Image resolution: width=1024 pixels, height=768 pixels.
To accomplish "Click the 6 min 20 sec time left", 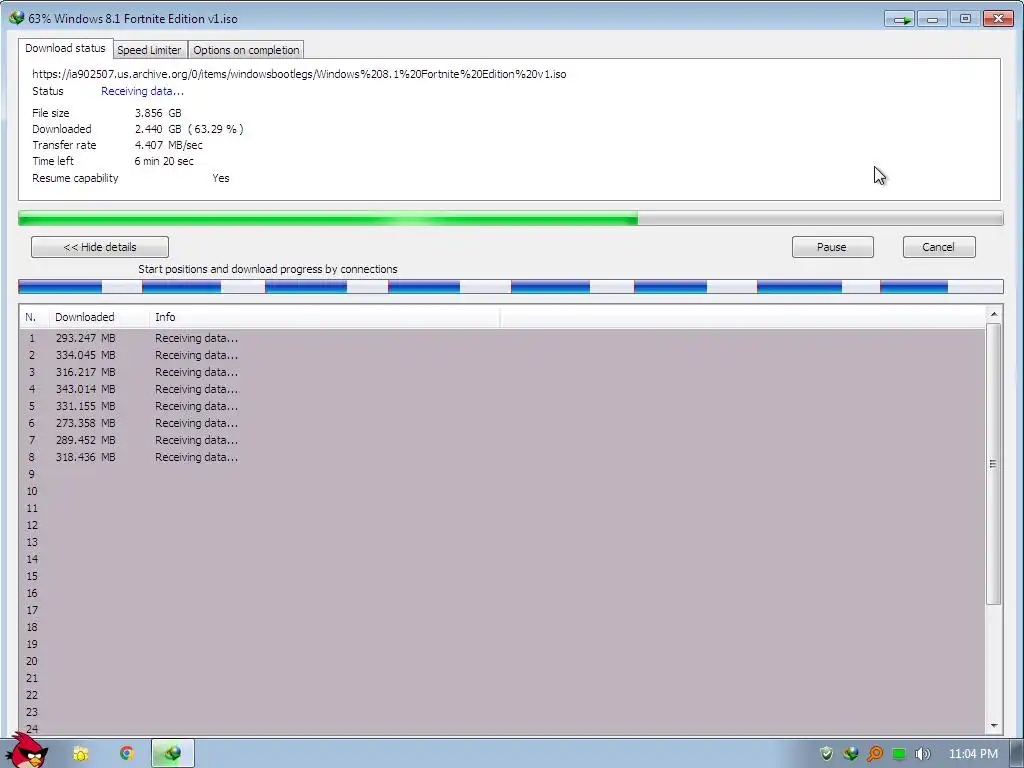I will (164, 161).
